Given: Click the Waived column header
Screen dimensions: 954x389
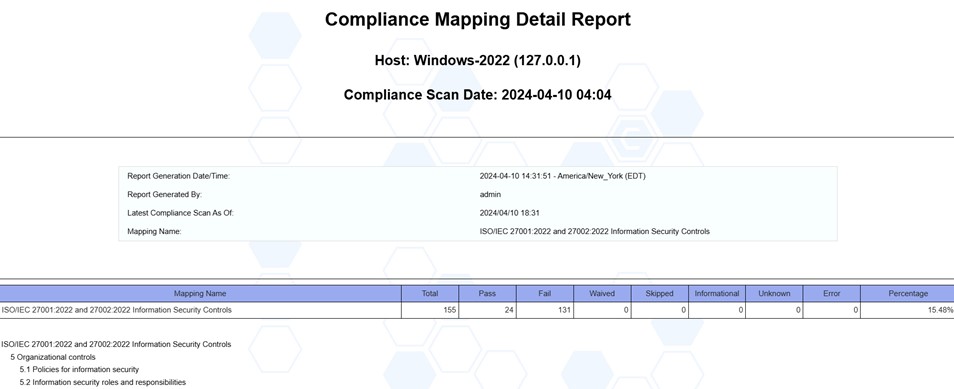Looking at the screenshot, I should tap(602, 293).
